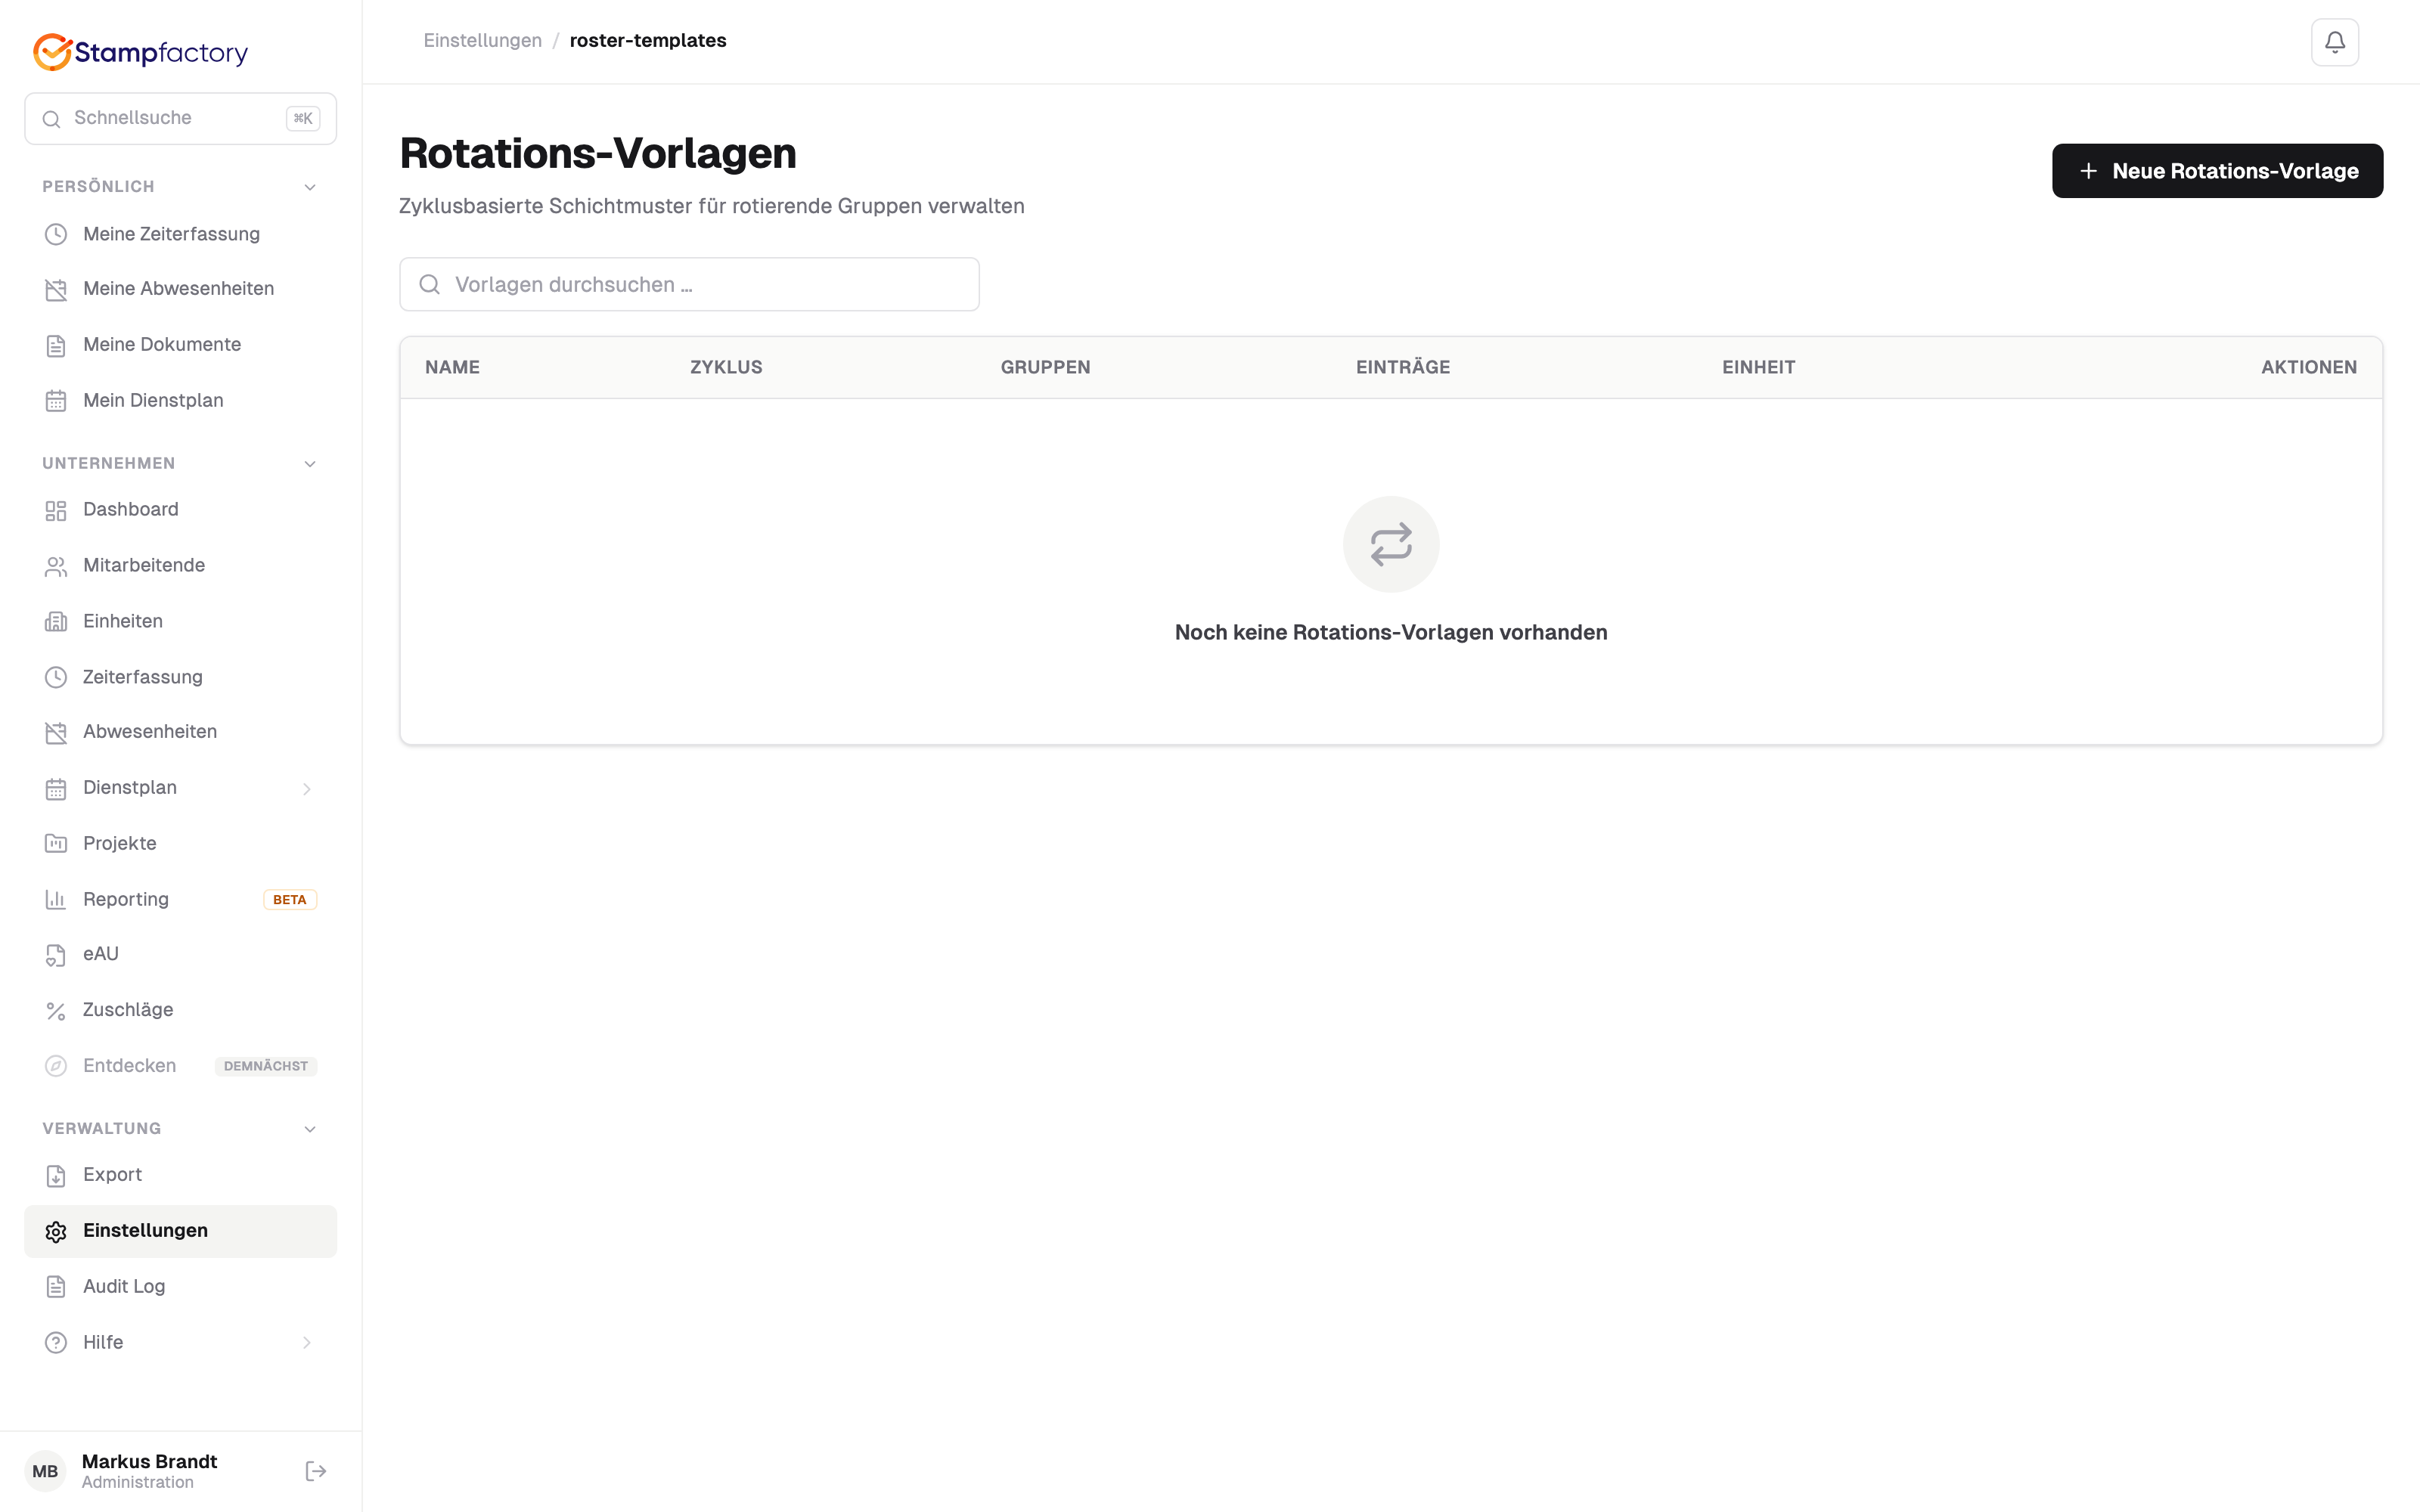Click the Einstellungen breadcrumb link
This screenshot has width=2420, height=1512.
(x=482, y=41)
